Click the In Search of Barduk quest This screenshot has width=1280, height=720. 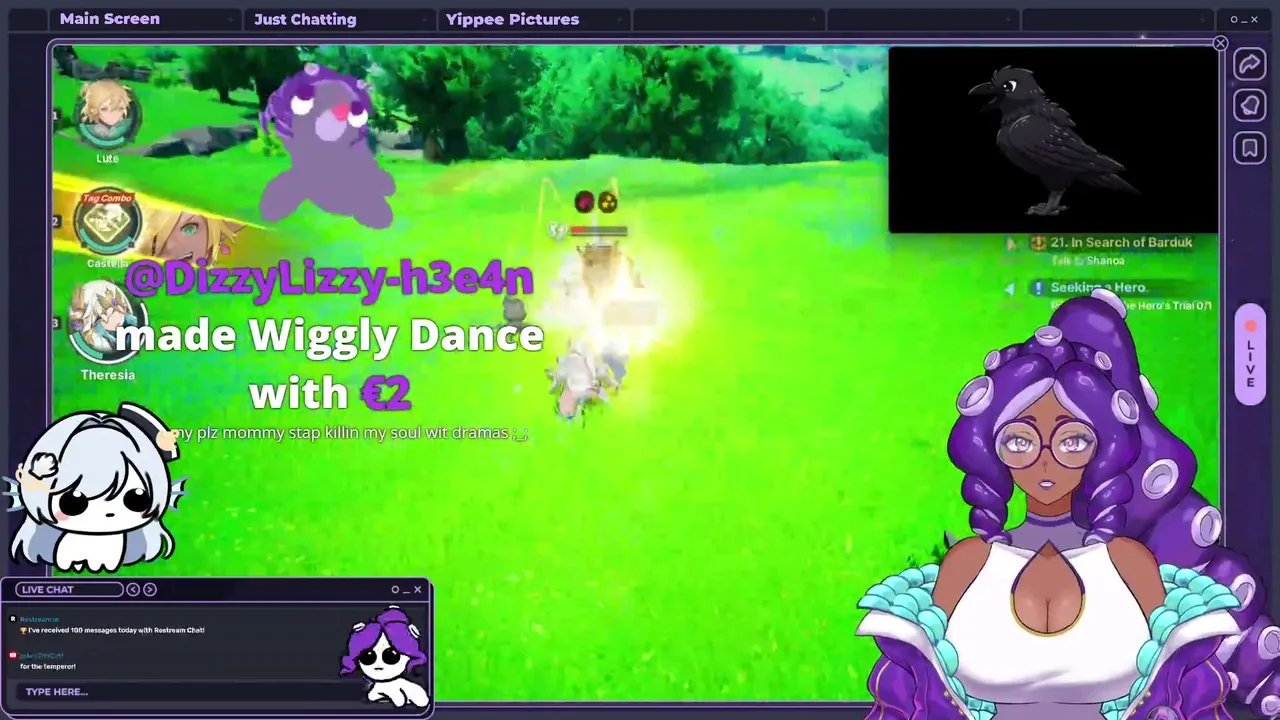coord(1121,242)
